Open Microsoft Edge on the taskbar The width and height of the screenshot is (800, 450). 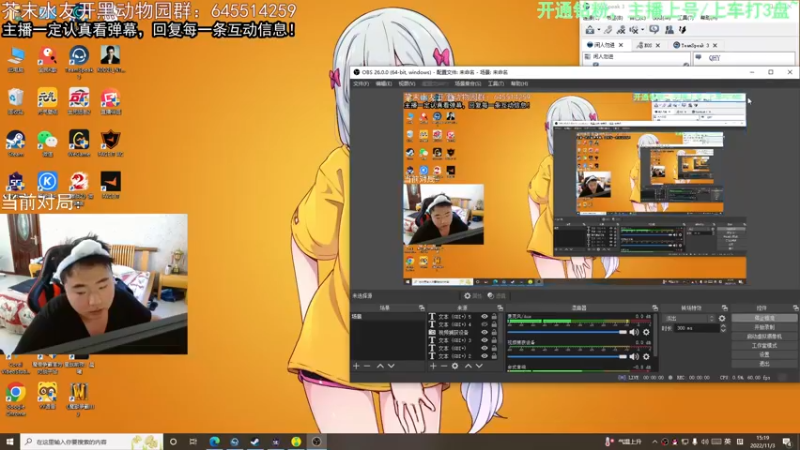(x=214, y=441)
